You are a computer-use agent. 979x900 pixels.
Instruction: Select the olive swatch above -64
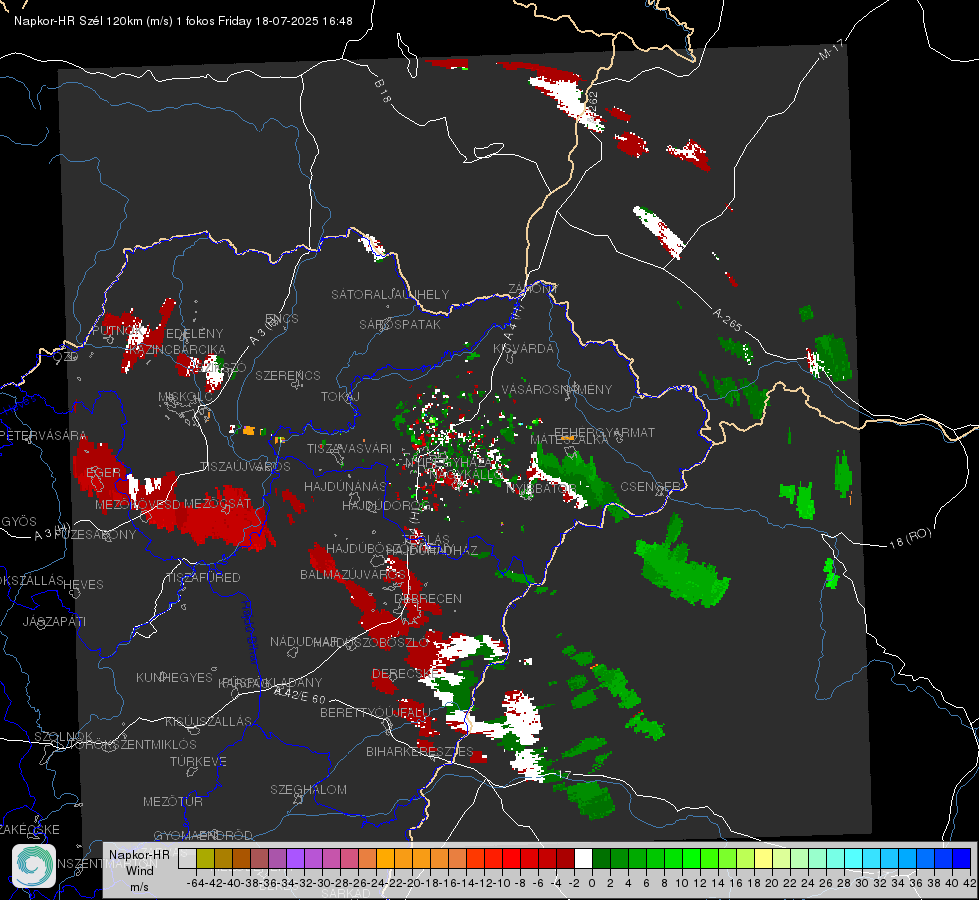(205, 859)
